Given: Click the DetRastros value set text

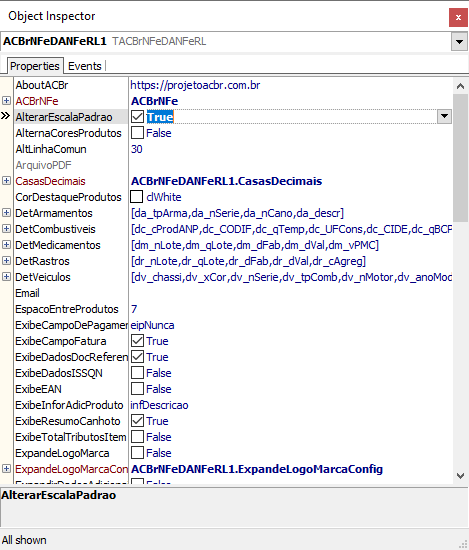Looking at the screenshot, I should tap(248, 261).
